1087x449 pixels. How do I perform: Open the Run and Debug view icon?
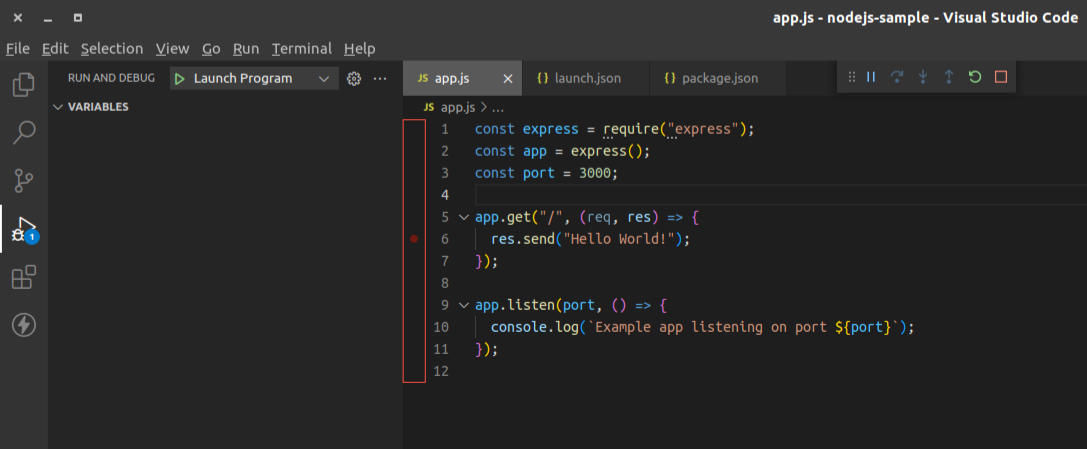click(24, 229)
